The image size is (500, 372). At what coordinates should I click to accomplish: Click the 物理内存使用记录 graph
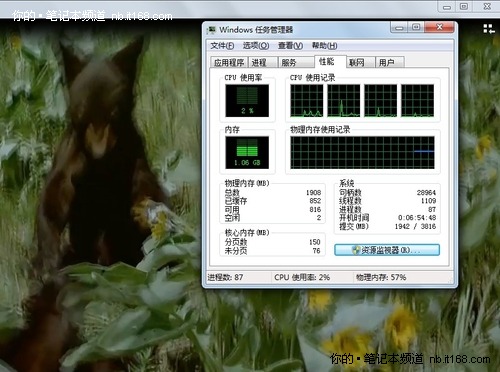pos(362,152)
